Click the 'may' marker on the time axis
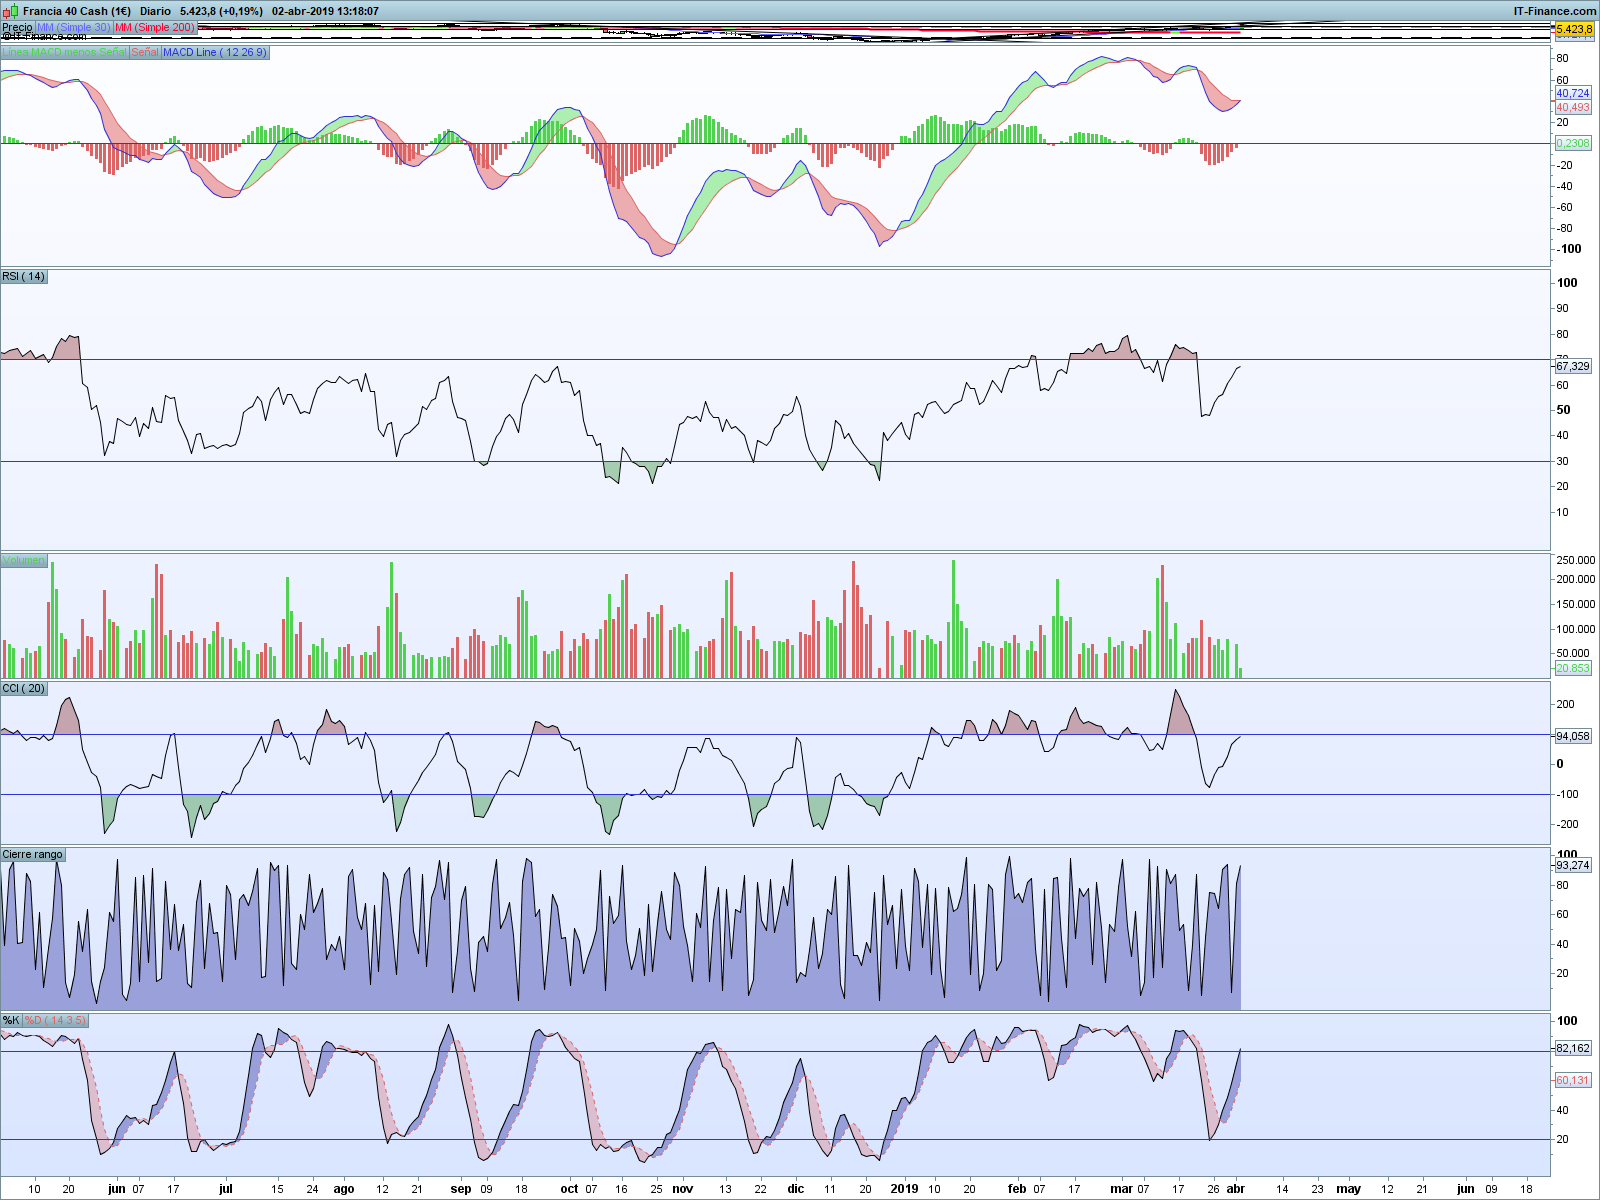1600x1200 pixels. (1349, 1189)
